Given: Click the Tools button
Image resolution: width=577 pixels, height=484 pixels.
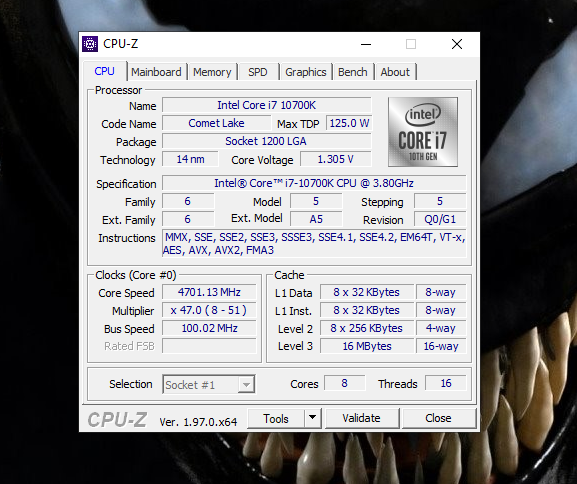Looking at the screenshot, I should coord(276,418).
